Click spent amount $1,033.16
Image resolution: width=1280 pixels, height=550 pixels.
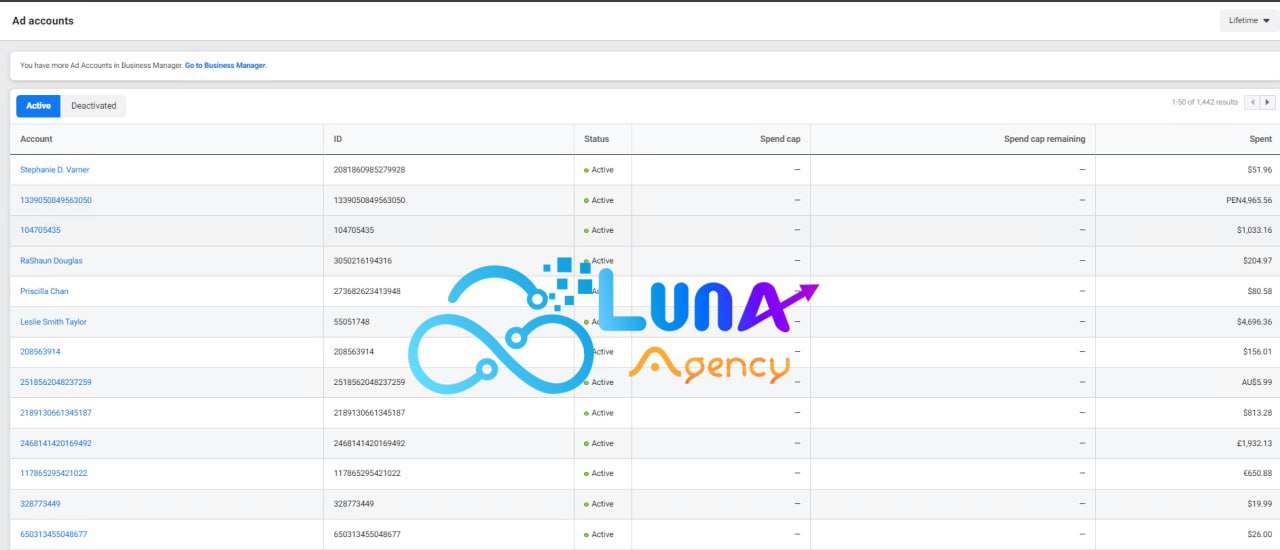point(1254,230)
